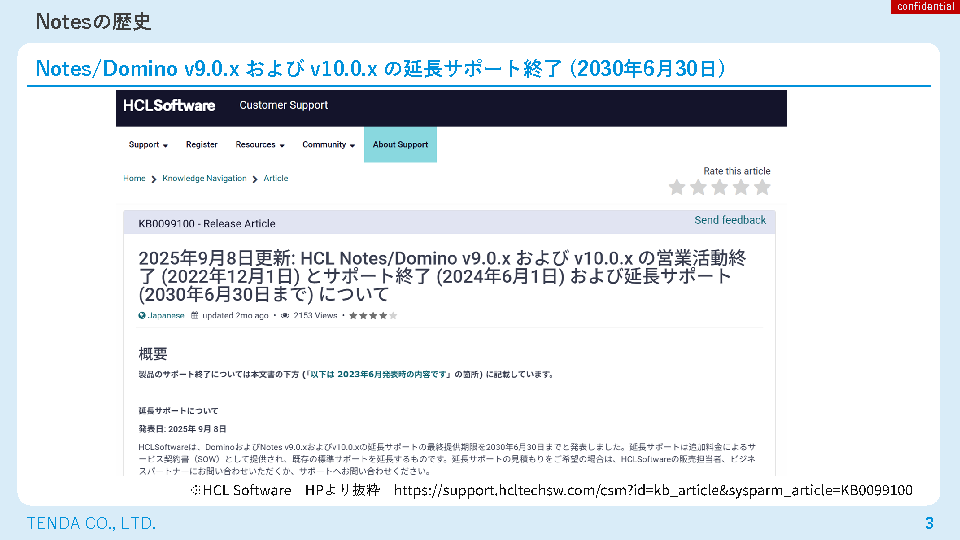Viewport: 960px width, 540px height.
Task: Open the Resources dropdown menu
Action: (260, 145)
